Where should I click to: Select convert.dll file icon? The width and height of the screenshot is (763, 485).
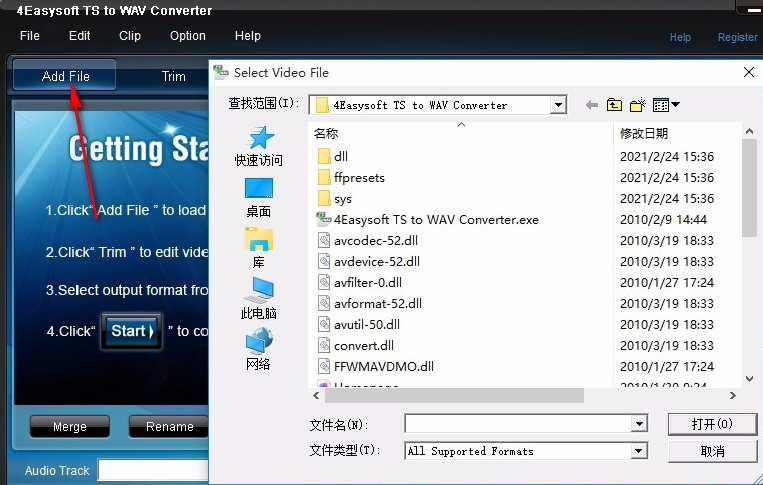tap(324, 345)
